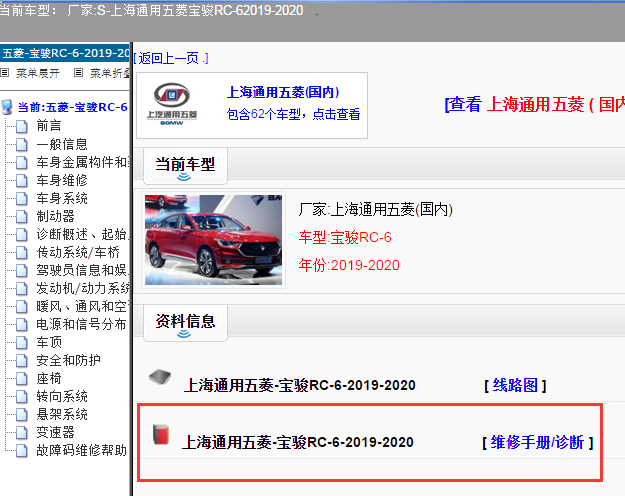Image resolution: width=625 pixels, height=496 pixels.
Task: Open 车身系统 in the tree
Action: point(62,198)
